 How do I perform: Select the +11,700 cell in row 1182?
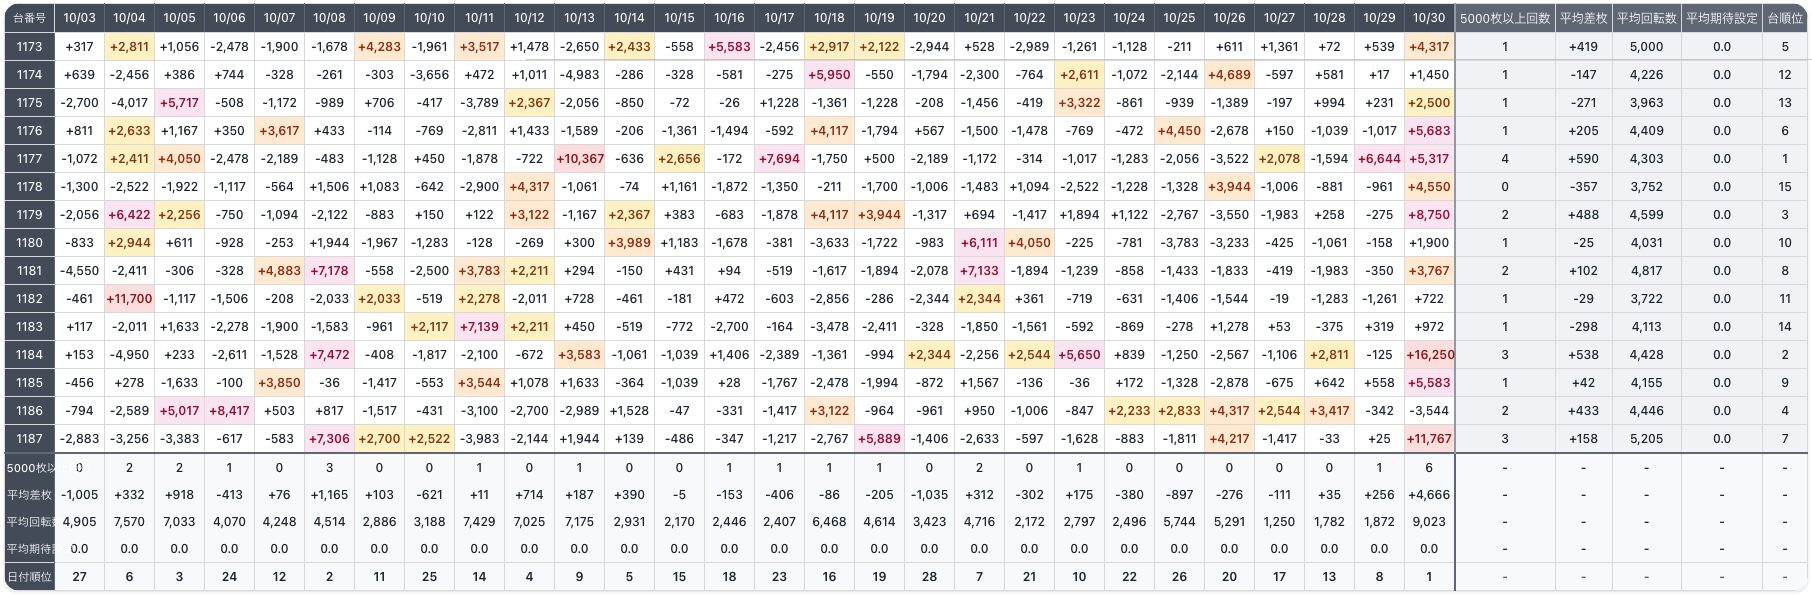pyautogui.click(x=129, y=298)
